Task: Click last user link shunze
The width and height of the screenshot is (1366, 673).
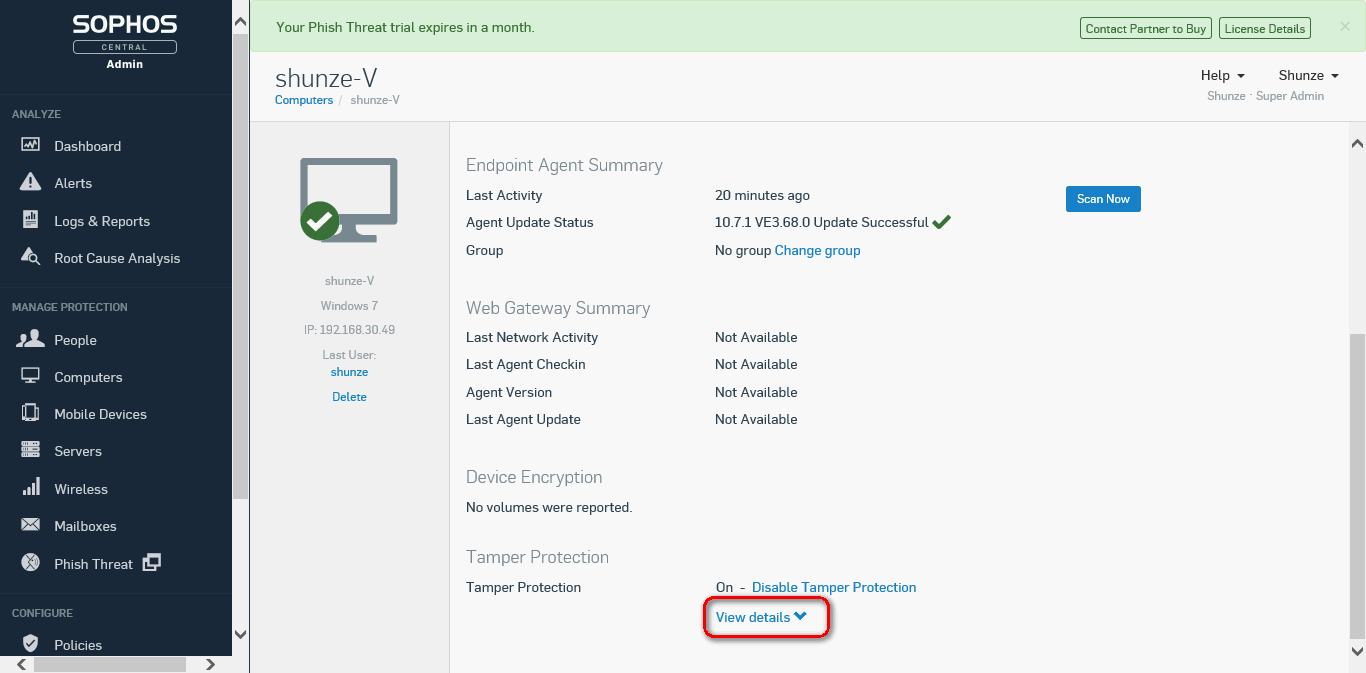Action: click(349, 372)
